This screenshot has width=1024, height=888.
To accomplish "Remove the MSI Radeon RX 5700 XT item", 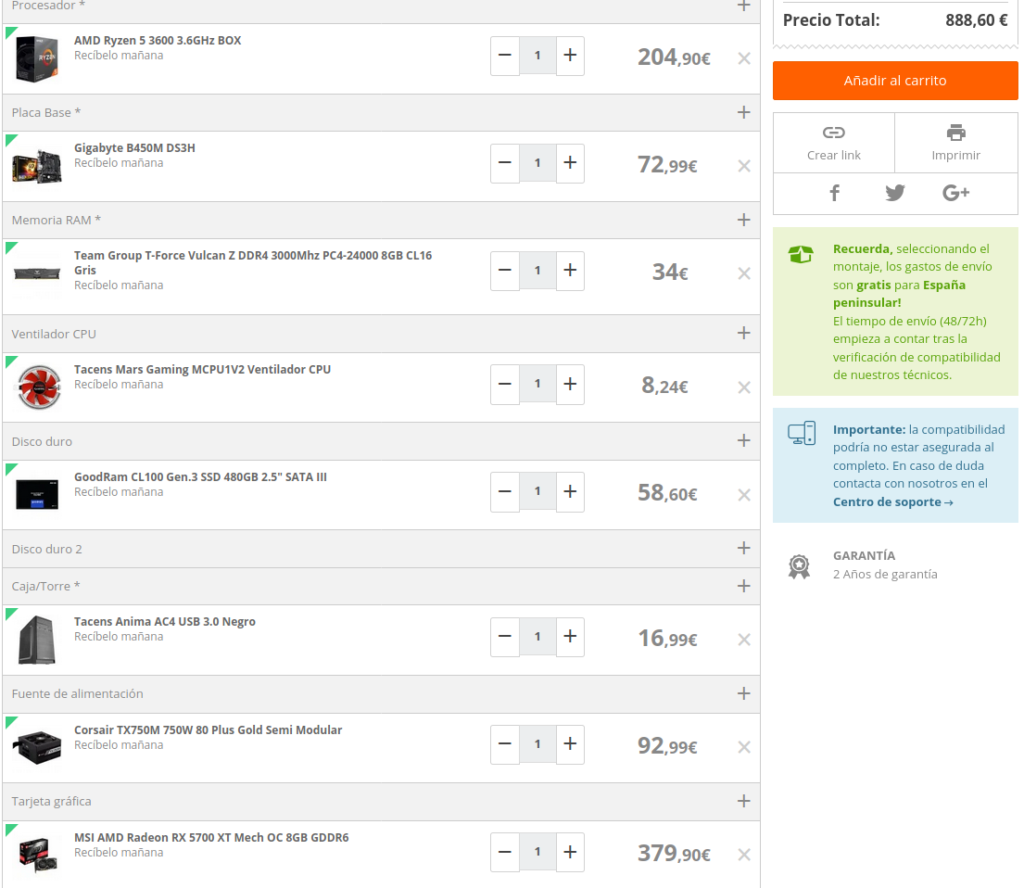I will (x=744, y=855).
